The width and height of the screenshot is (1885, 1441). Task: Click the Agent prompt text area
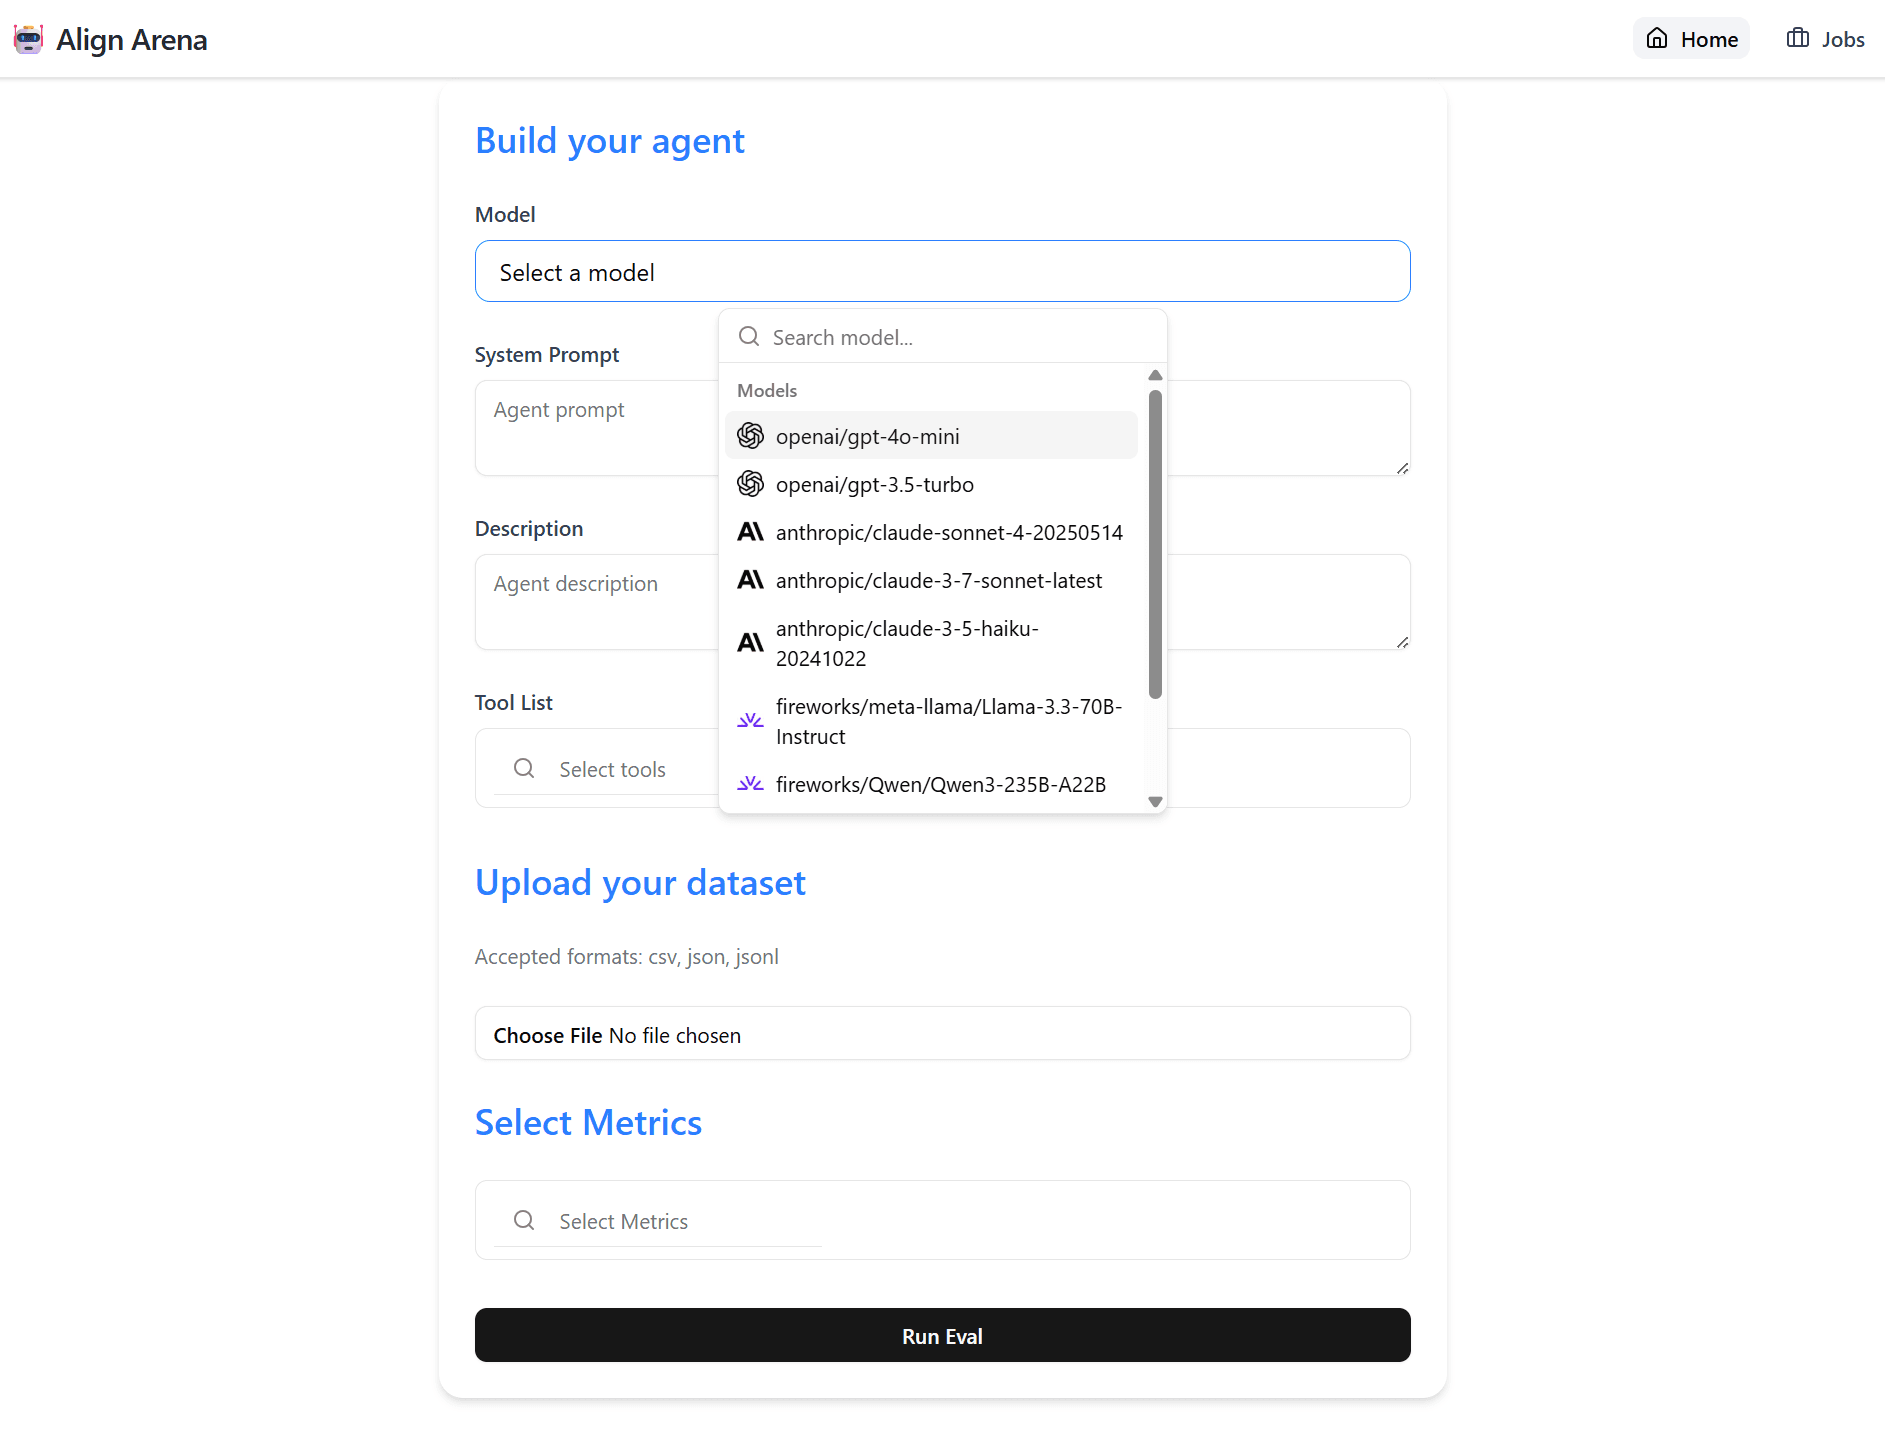[x=943, y=428]
